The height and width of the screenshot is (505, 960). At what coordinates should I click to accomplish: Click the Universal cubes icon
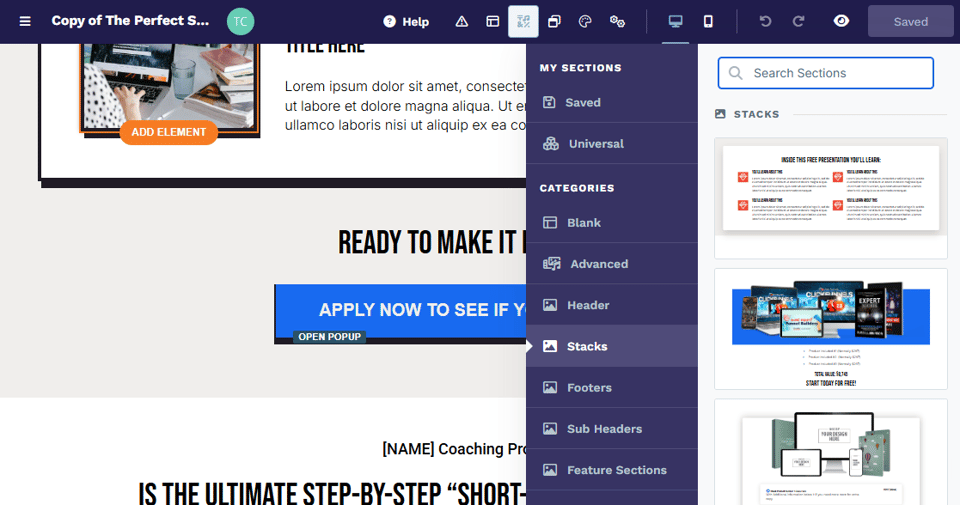pyautogui.click(x=550, y=143)
